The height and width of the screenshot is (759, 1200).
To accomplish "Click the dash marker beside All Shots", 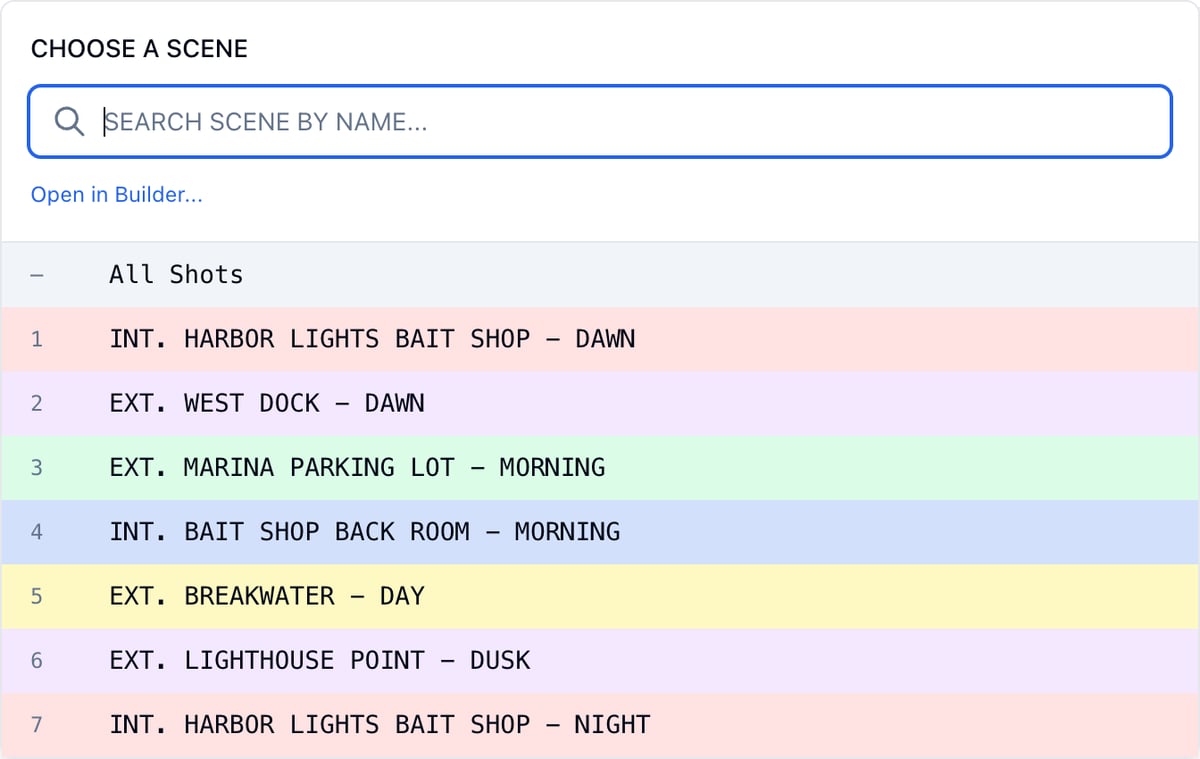I will (37, 275).
